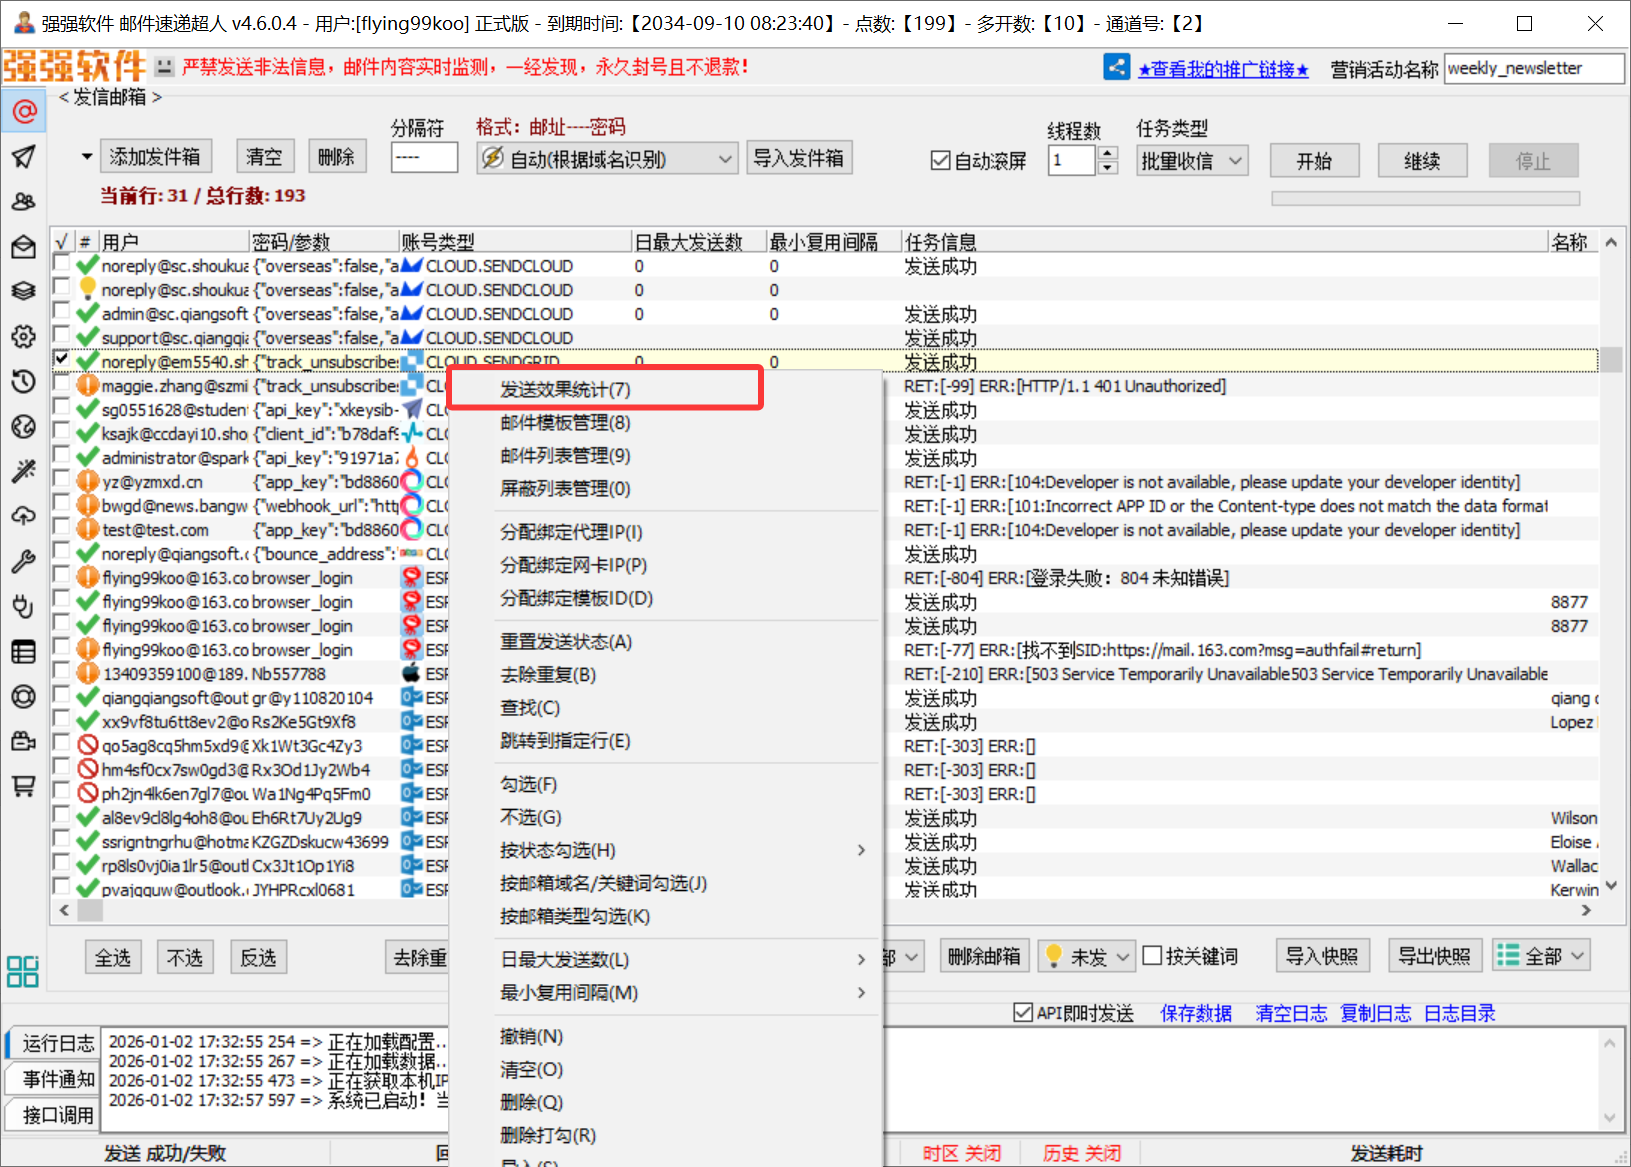
Task: Click the 营销活动名称 input field
Action: click(x=1533, y=69)
